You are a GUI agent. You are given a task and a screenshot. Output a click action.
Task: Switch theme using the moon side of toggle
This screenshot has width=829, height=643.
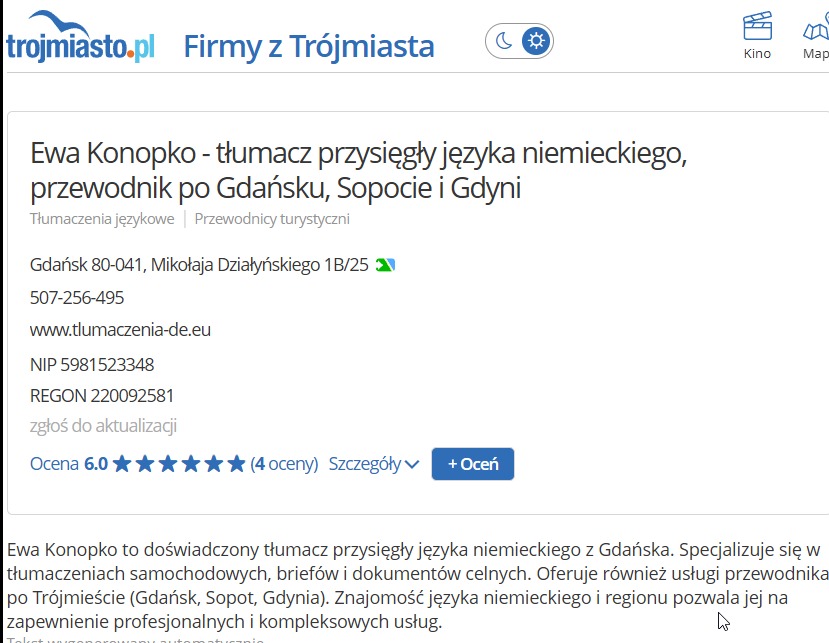click(503, 40)
